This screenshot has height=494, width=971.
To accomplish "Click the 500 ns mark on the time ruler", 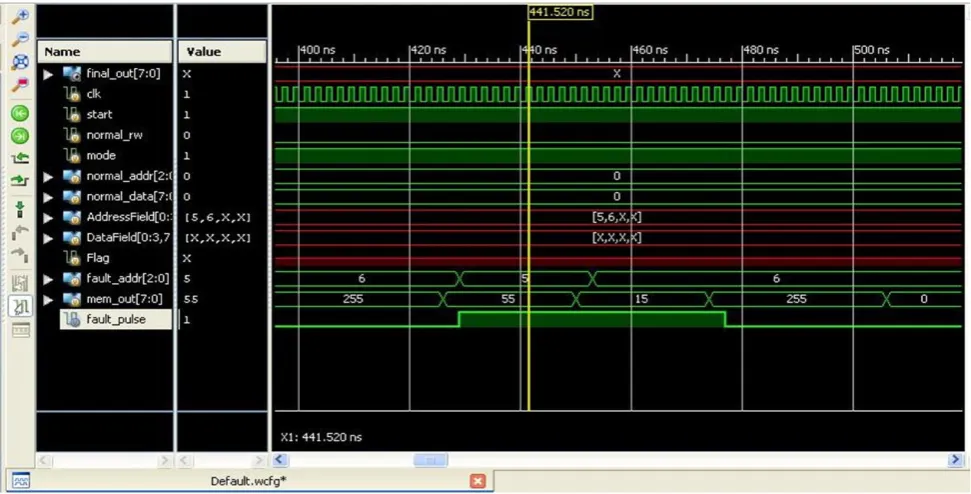I will pyautogui.click(x=872, y=50).
